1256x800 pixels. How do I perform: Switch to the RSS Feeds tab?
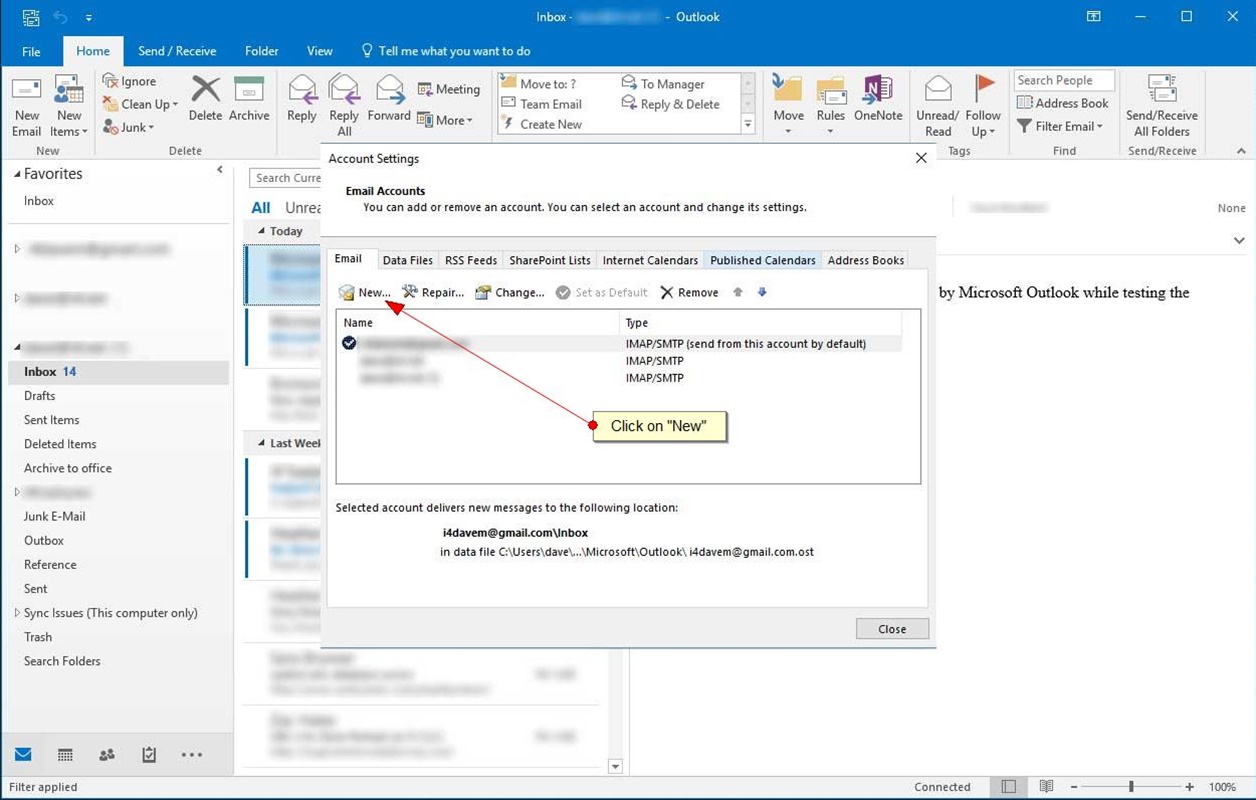[470, 260]
